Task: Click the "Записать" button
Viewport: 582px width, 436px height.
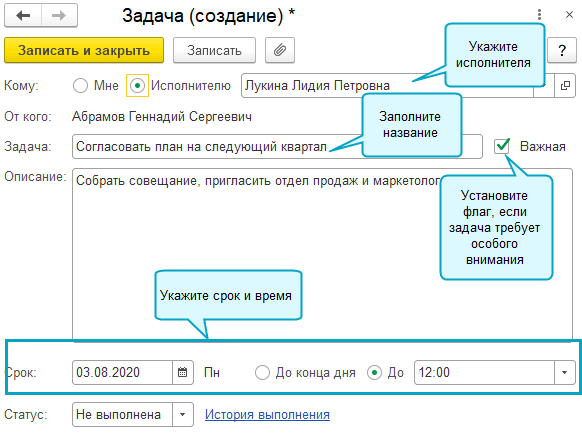Action: click(x=214, y=50)
